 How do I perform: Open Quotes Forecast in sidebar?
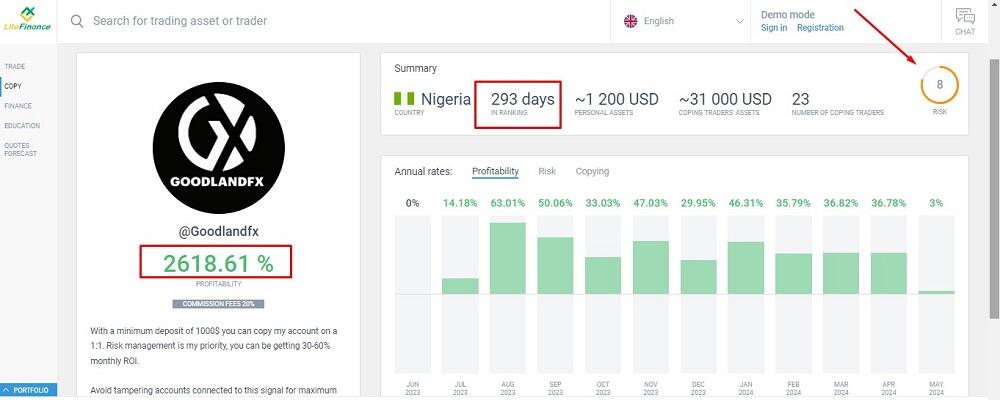pos(20,150)
